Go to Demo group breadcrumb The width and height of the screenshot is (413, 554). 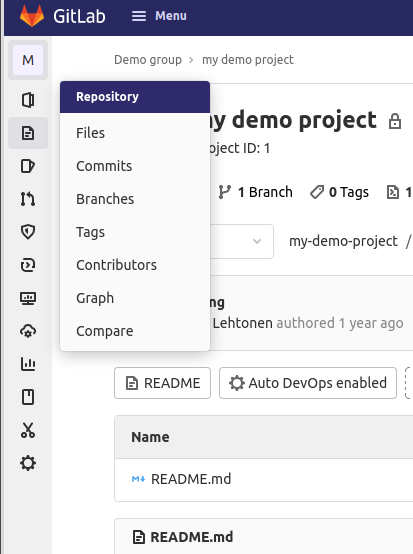click(x=148, y=60)
